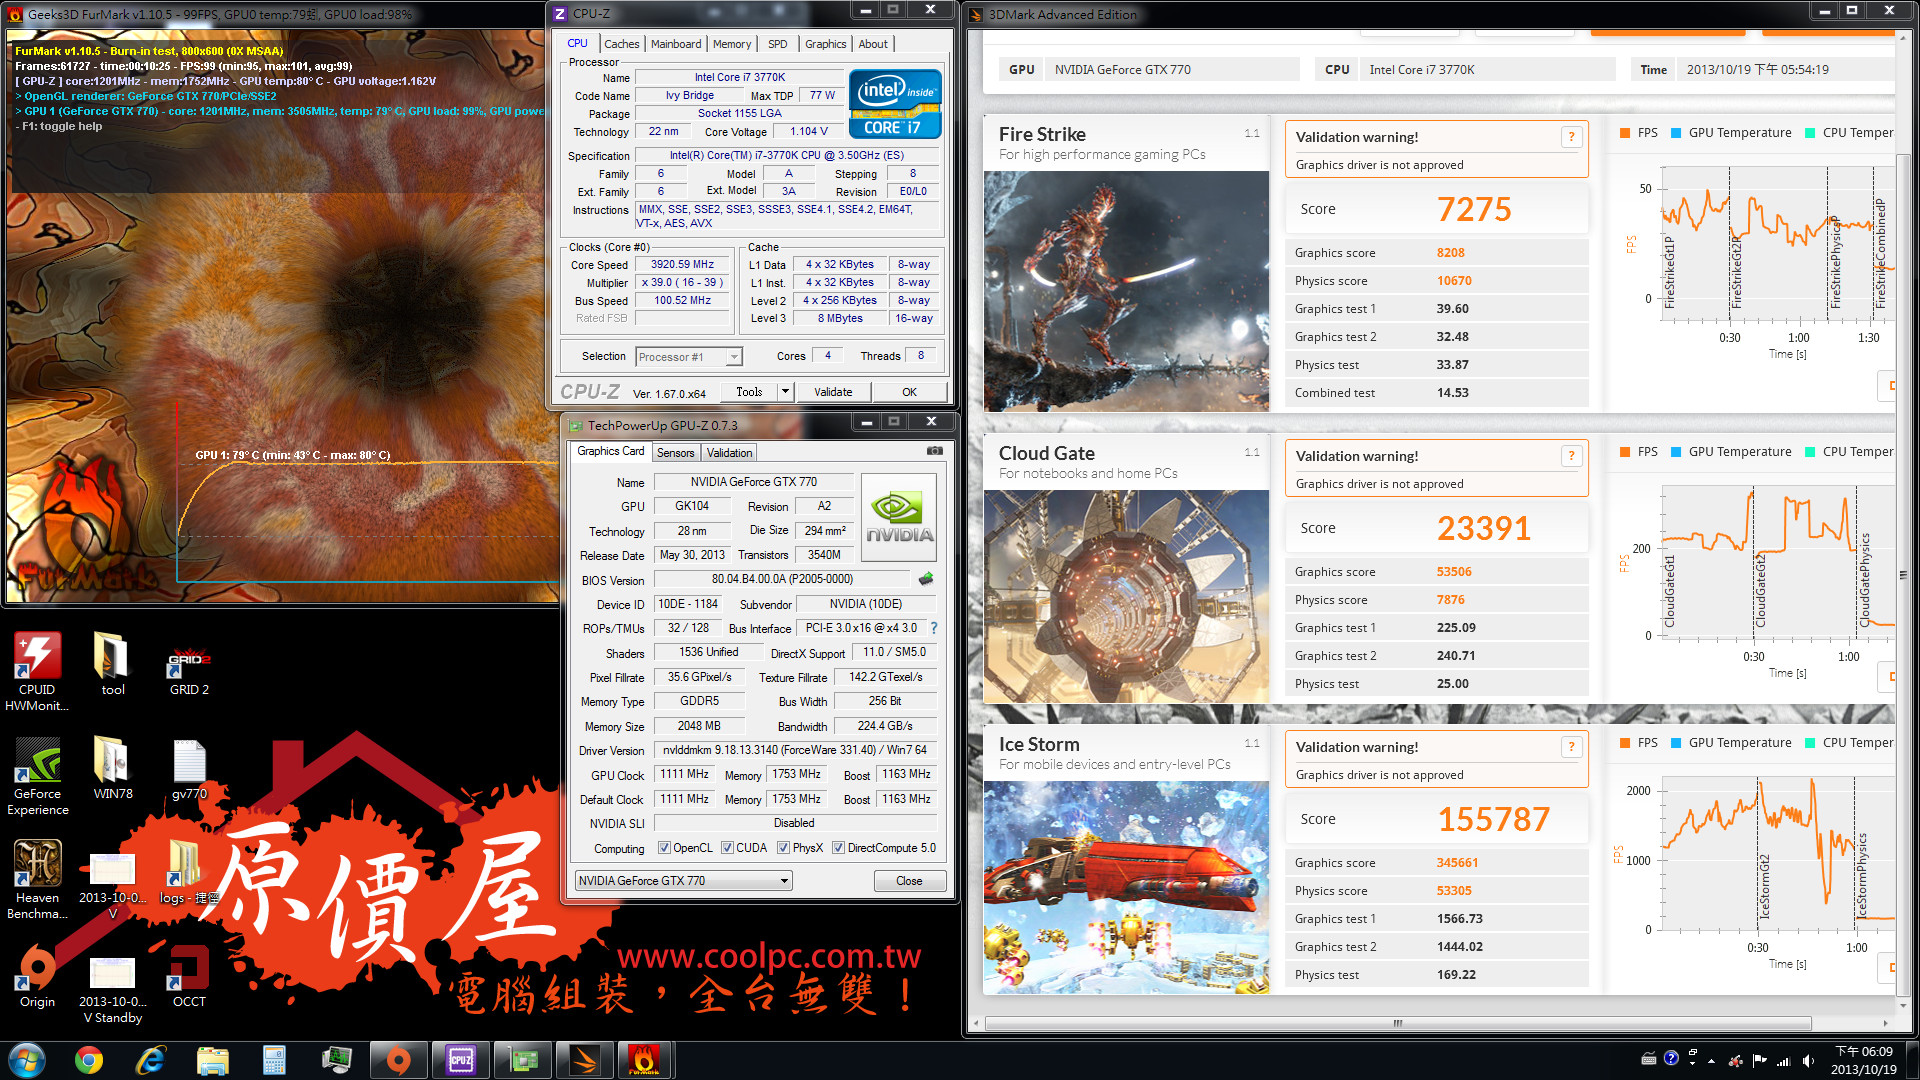Open the Windows Start menu
1920x1080 pixels.
pos(27,1060)
